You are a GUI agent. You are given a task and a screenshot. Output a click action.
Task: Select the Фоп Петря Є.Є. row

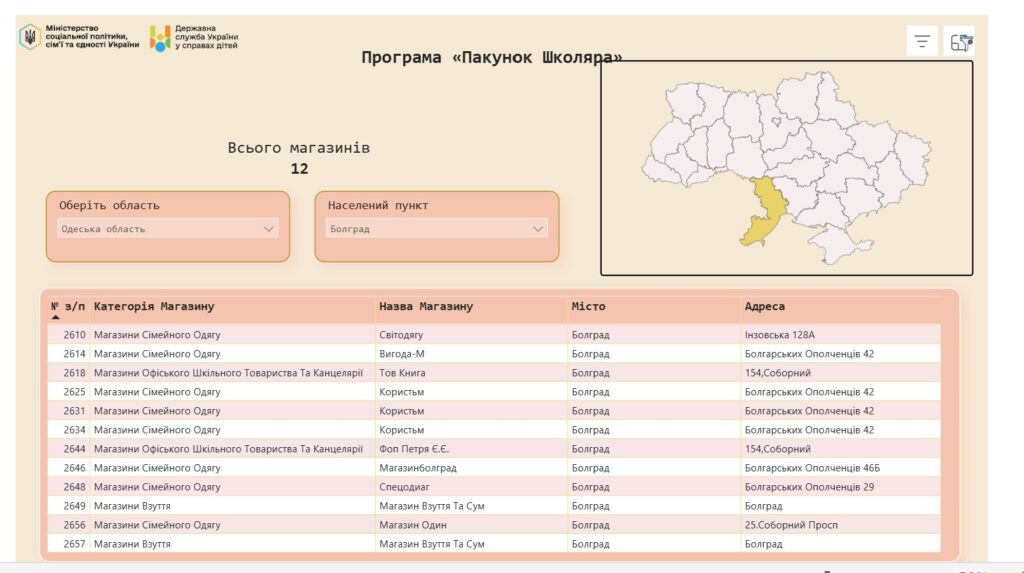[412, 449]
